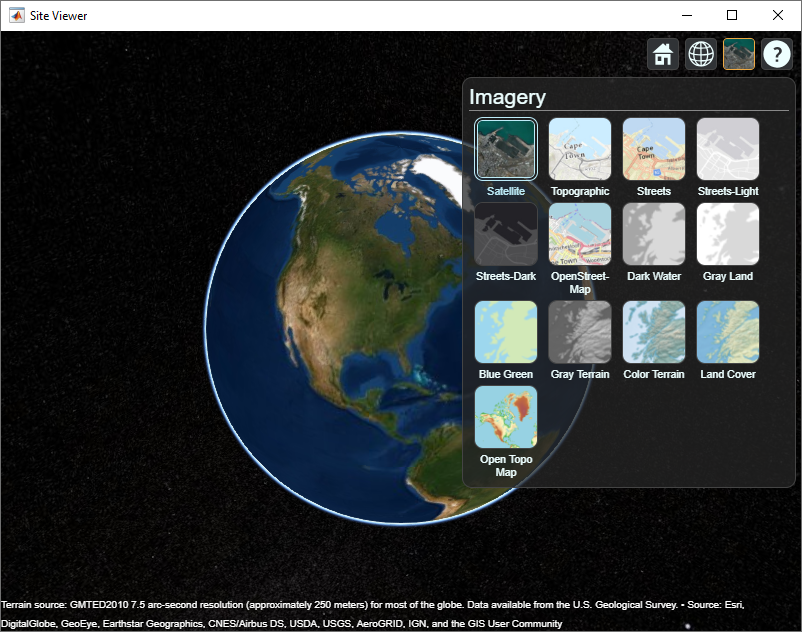This screenshot has width=802, height=632.
Task: Choose the Dark Water basemap thumbnail
Action: 654,234
